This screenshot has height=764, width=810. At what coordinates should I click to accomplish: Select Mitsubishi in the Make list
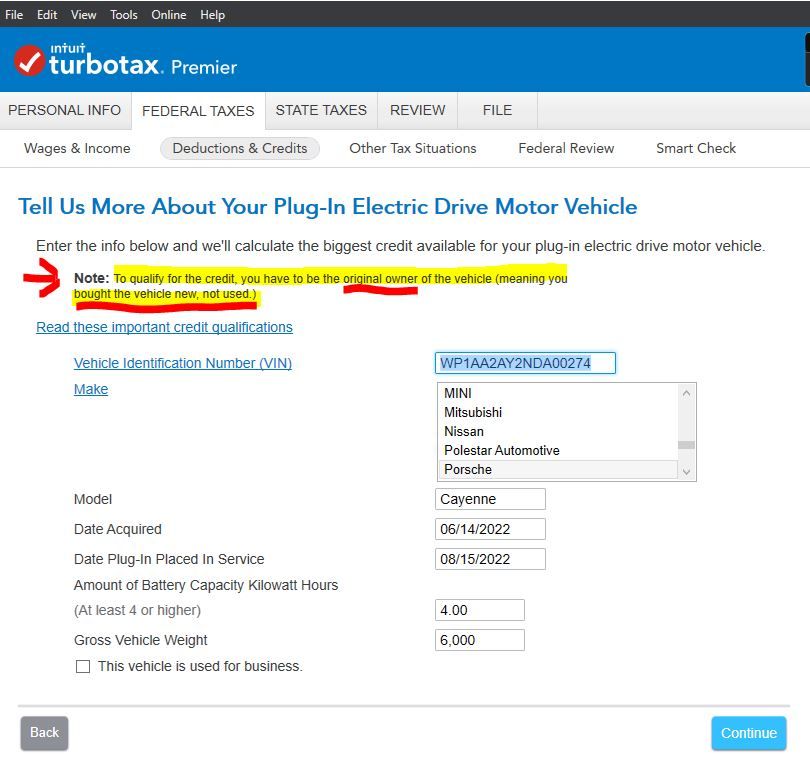pos(558,412)
